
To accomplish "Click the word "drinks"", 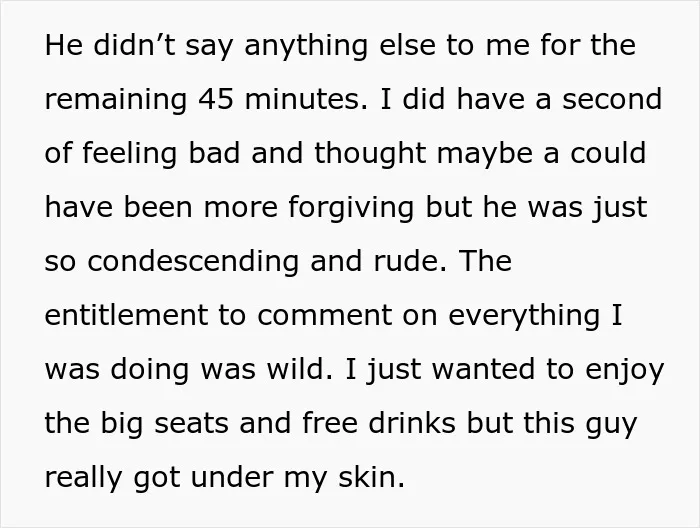I will (412, 422).
